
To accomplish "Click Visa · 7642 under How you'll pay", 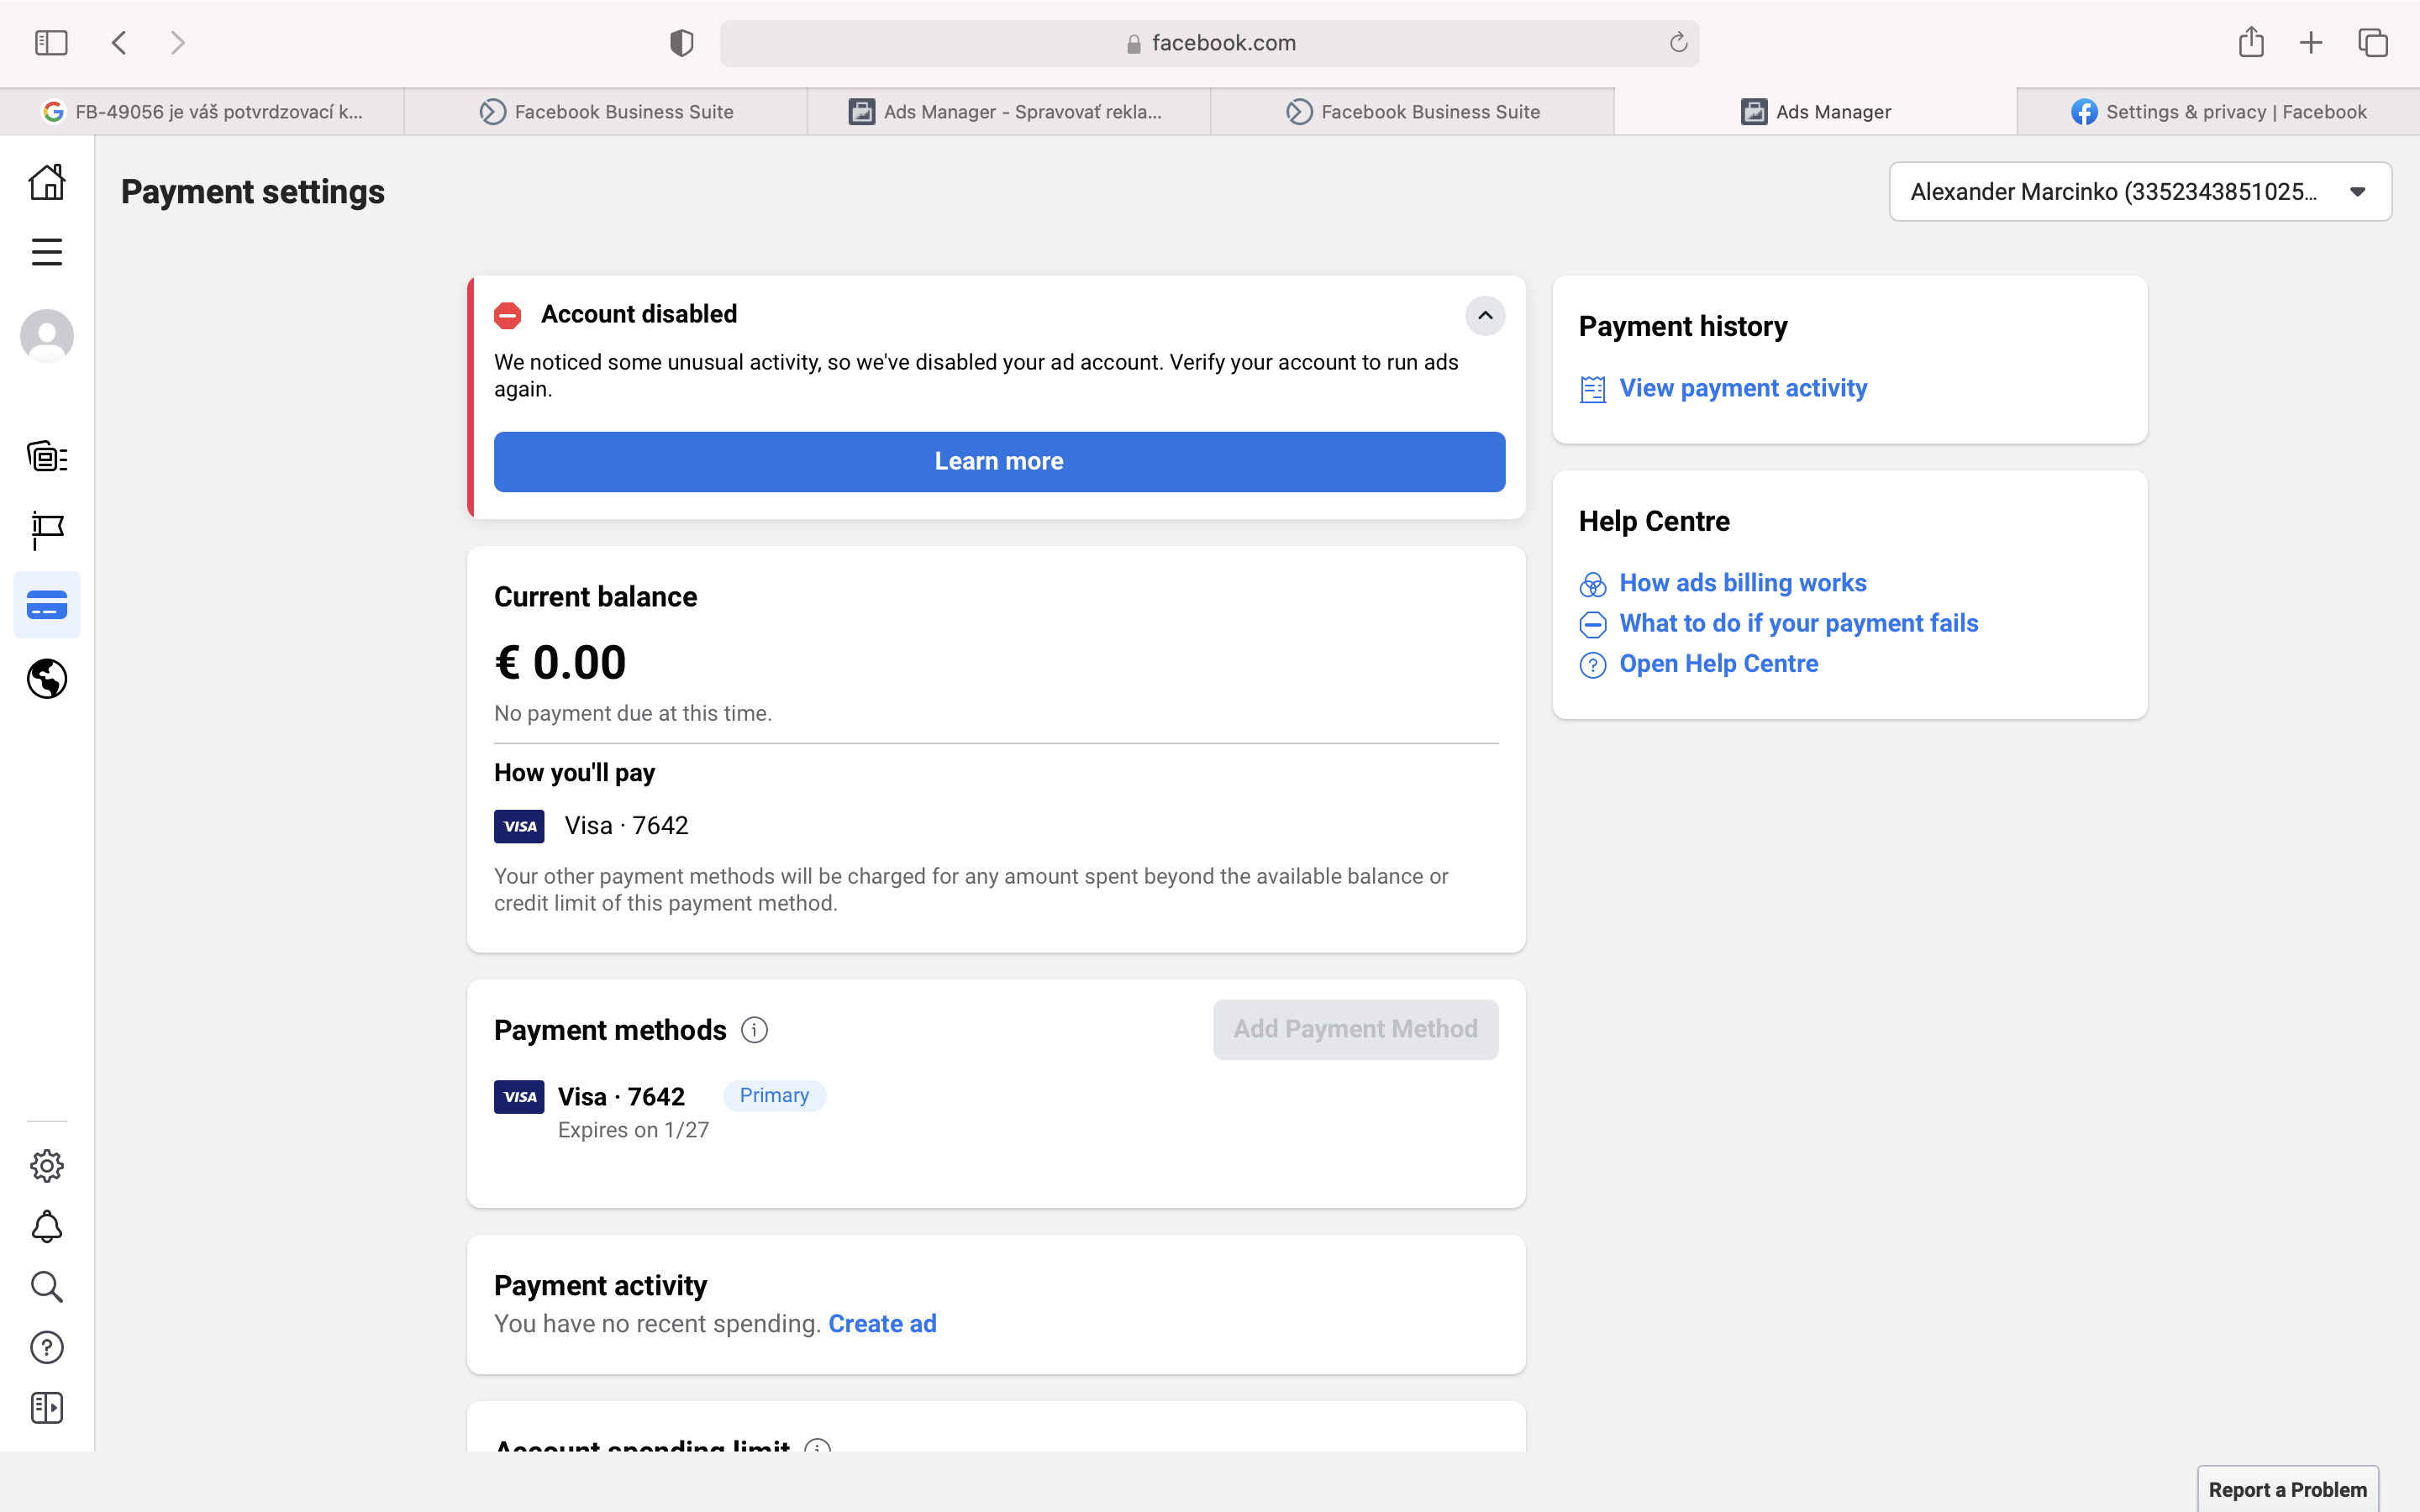I will 626,826.
